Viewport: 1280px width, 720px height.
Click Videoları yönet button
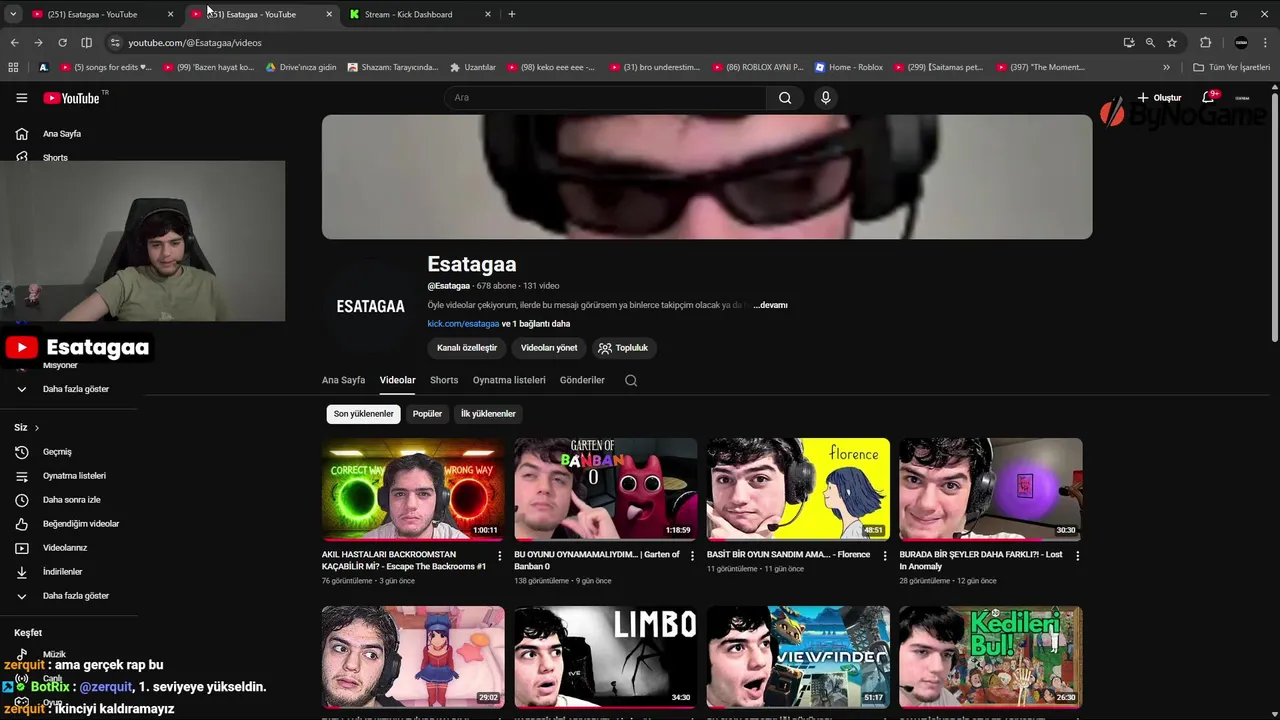point(549,348)
